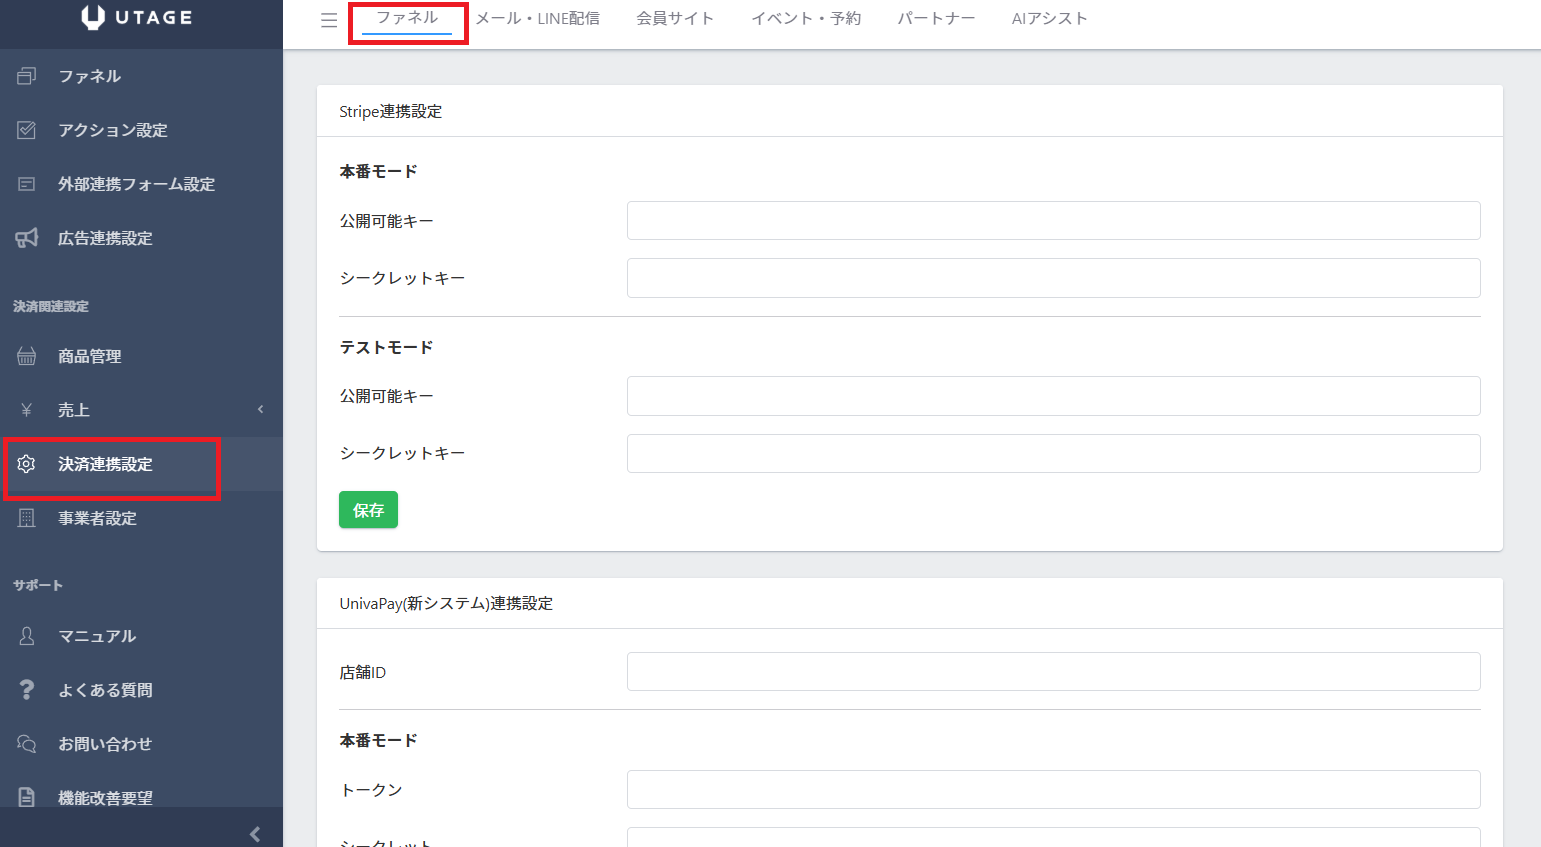This screenshot has width=1541, height=847.
Task: Open アクション設定 via its checkbox icon
Action: (x=27, y=130)
